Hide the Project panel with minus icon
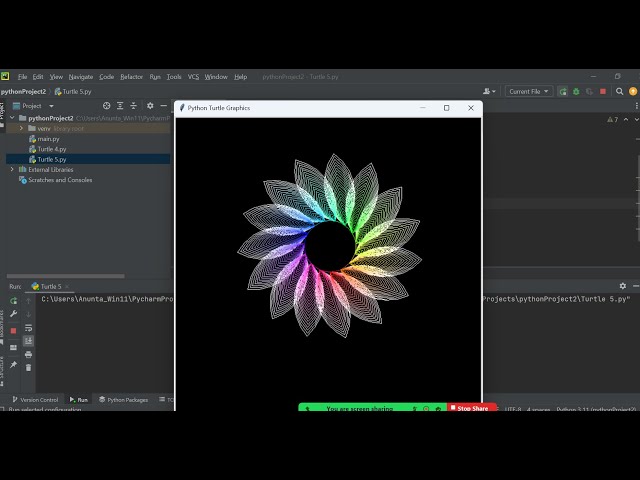The image size is (640, 480). [x=164, y=106]
